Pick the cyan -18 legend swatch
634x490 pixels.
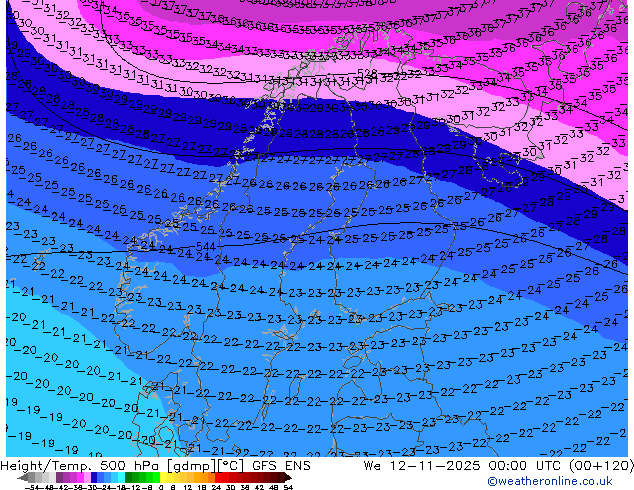[121, 478]
